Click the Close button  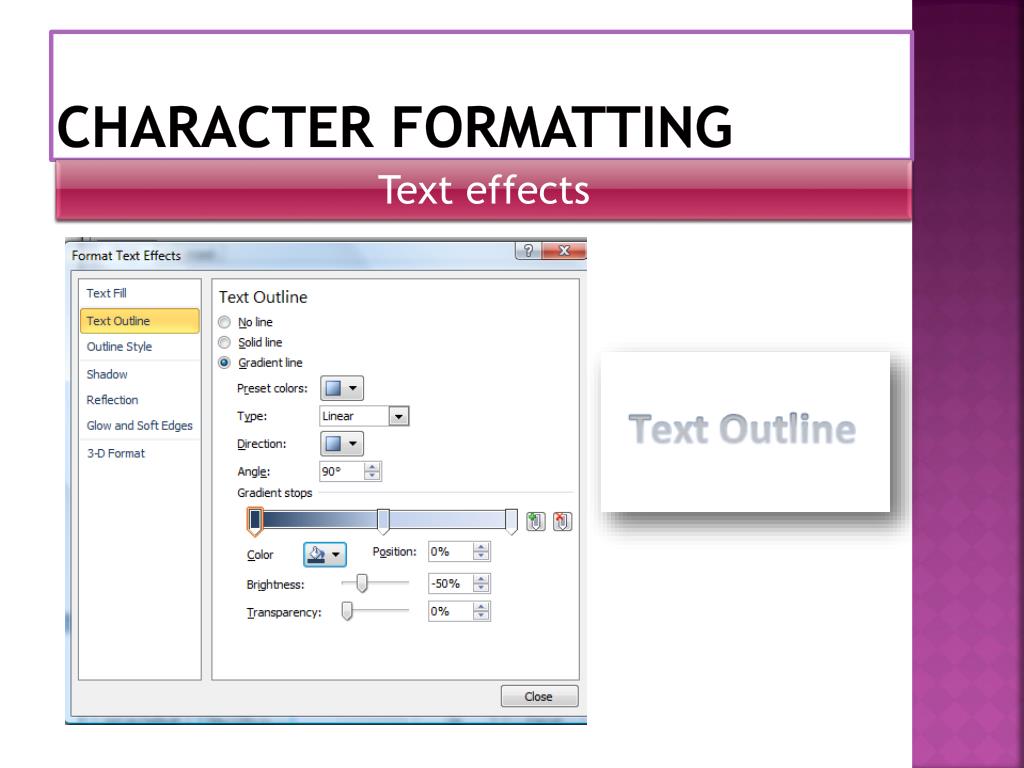point(539,696)
